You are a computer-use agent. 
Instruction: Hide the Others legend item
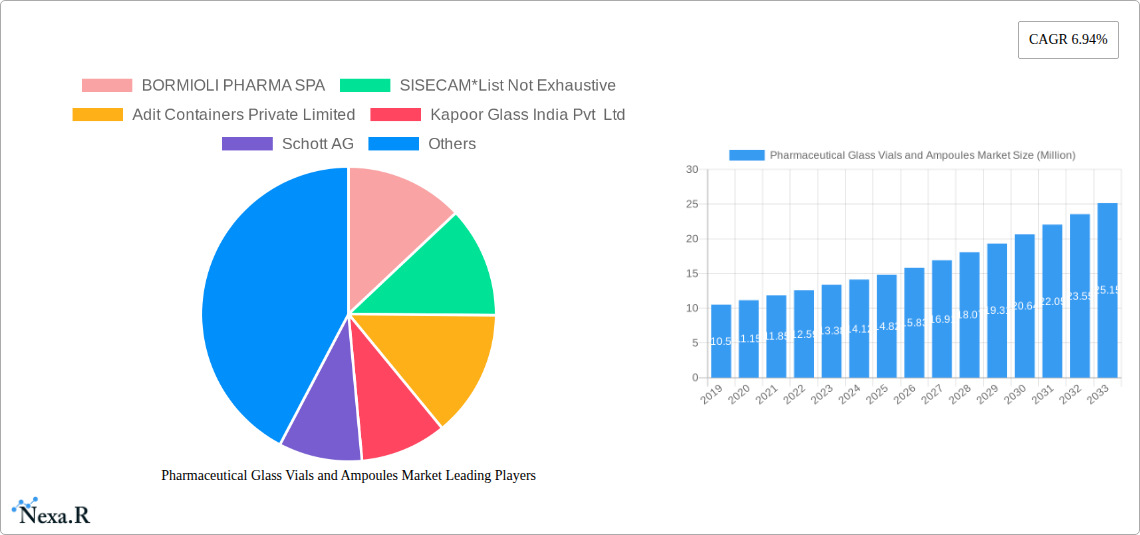[421, 144]
